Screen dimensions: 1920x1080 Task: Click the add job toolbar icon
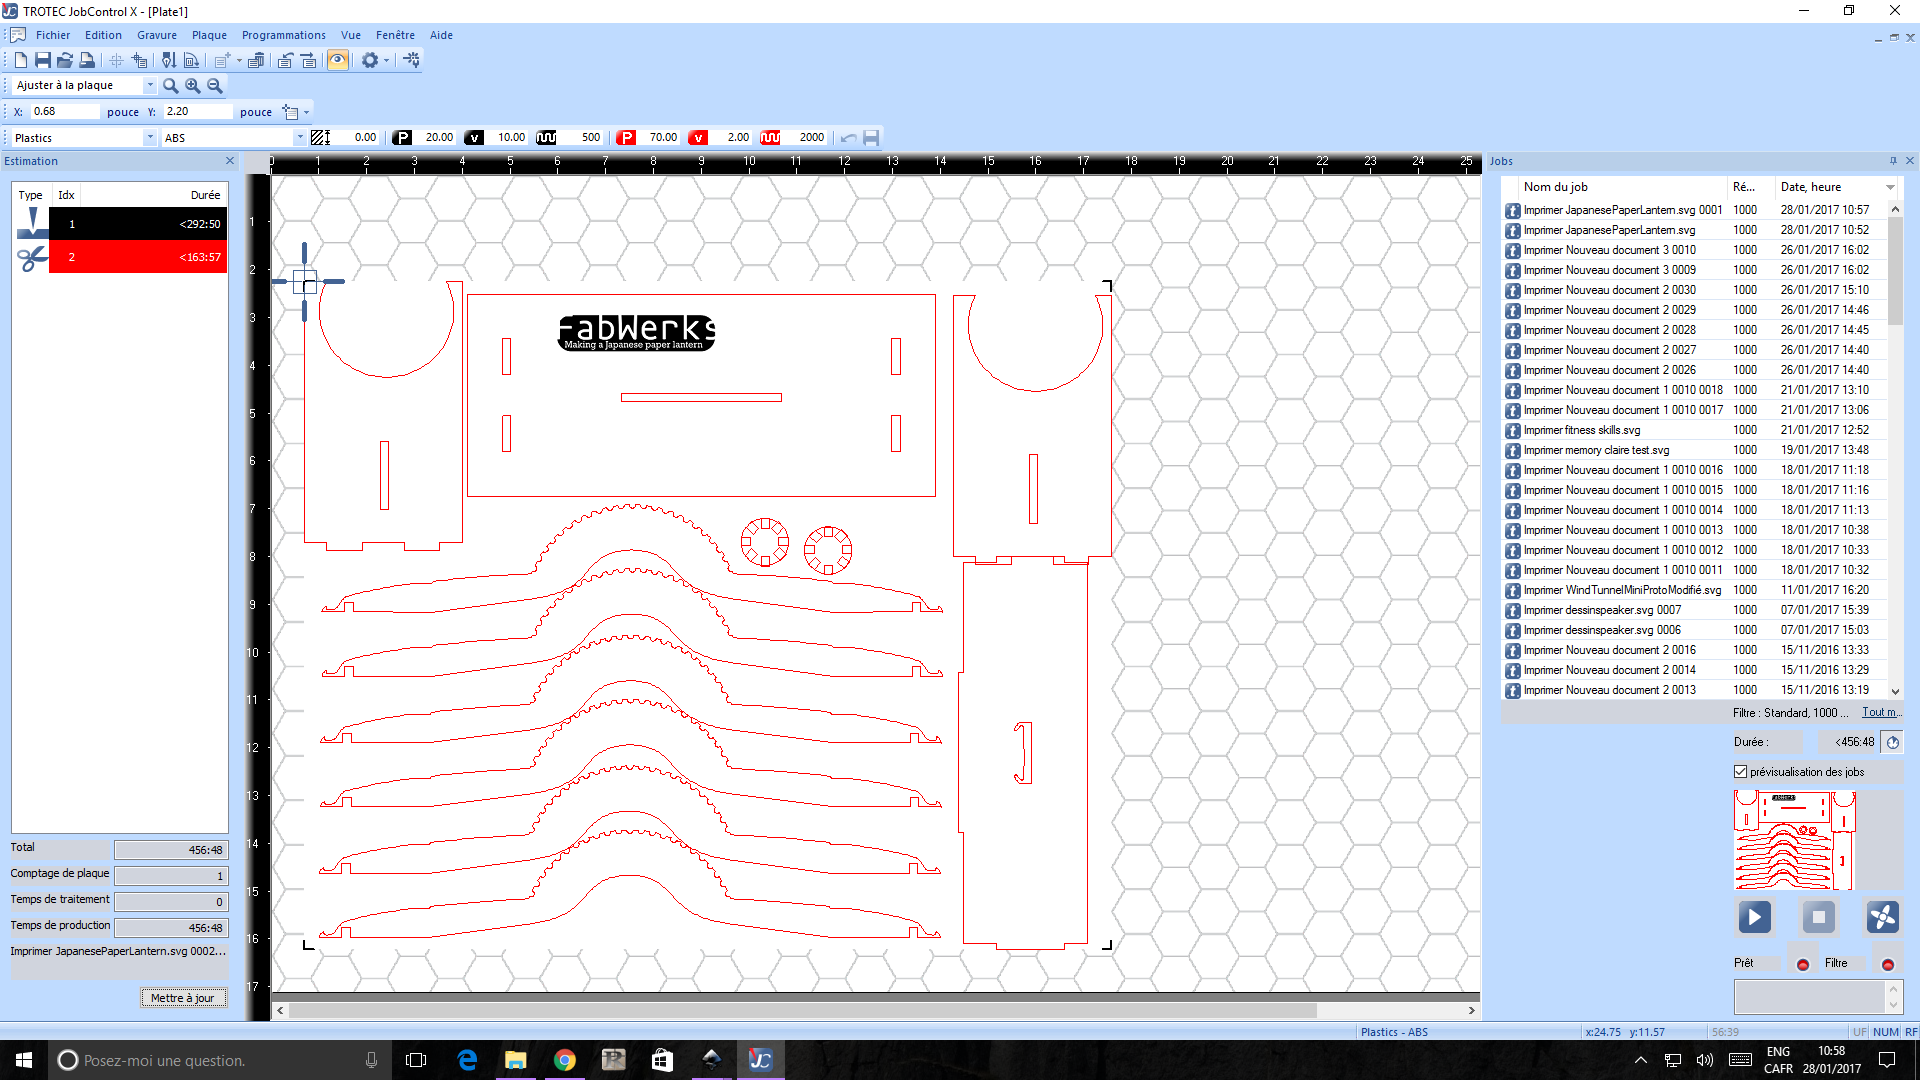pos(222,60)
